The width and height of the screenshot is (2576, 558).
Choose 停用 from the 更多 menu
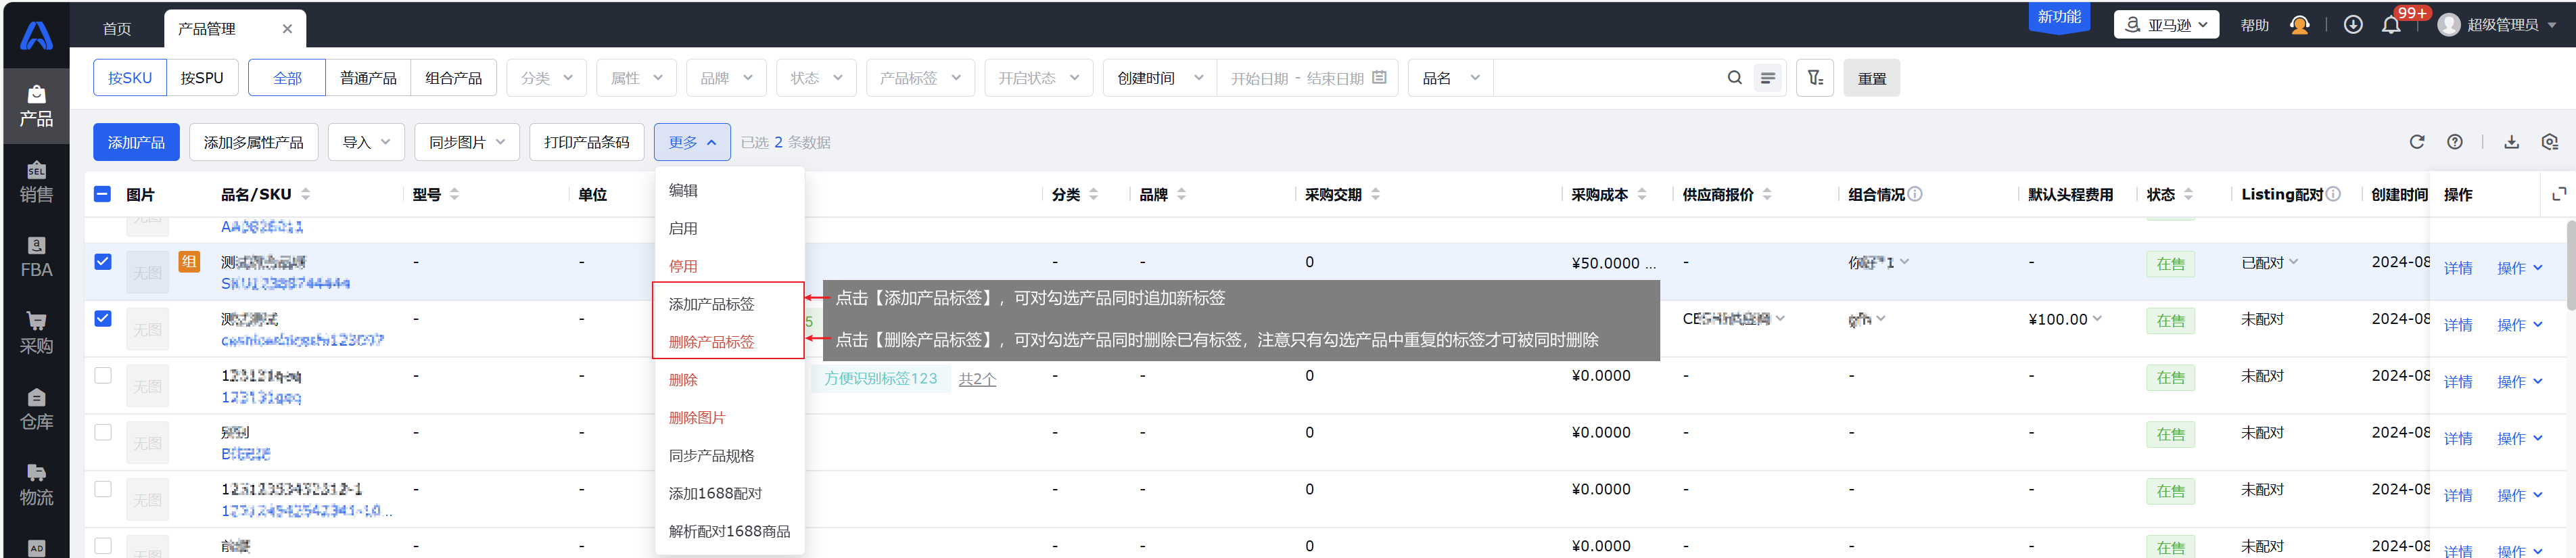click(729, 266)
